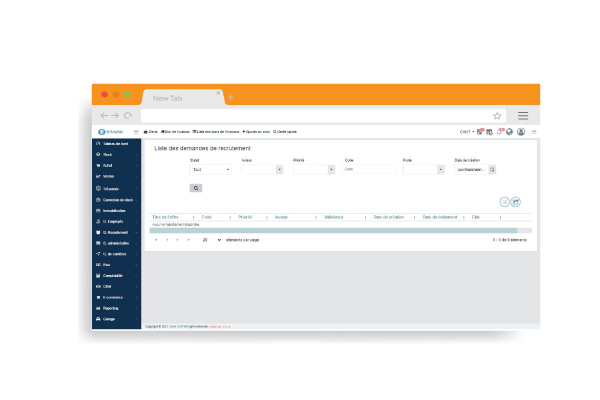The height and width of the screenshot is (400, 600).
Task: Bookmark page with the star icon
Action: click(497, 115)
